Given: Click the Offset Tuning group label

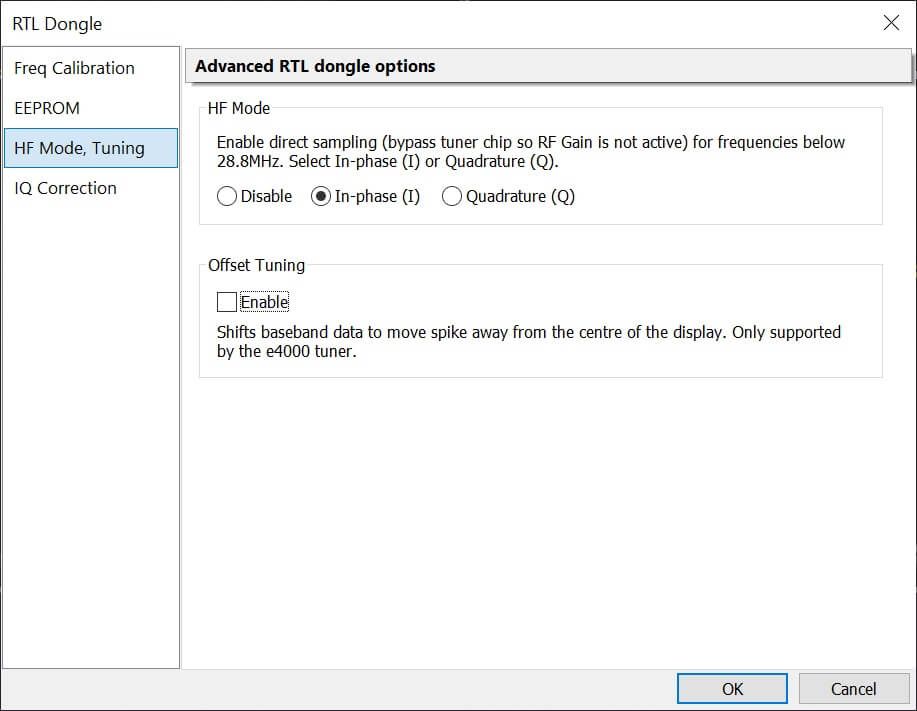Looking at the screenshot, I should pyautogui.click(x=257, y=265).
